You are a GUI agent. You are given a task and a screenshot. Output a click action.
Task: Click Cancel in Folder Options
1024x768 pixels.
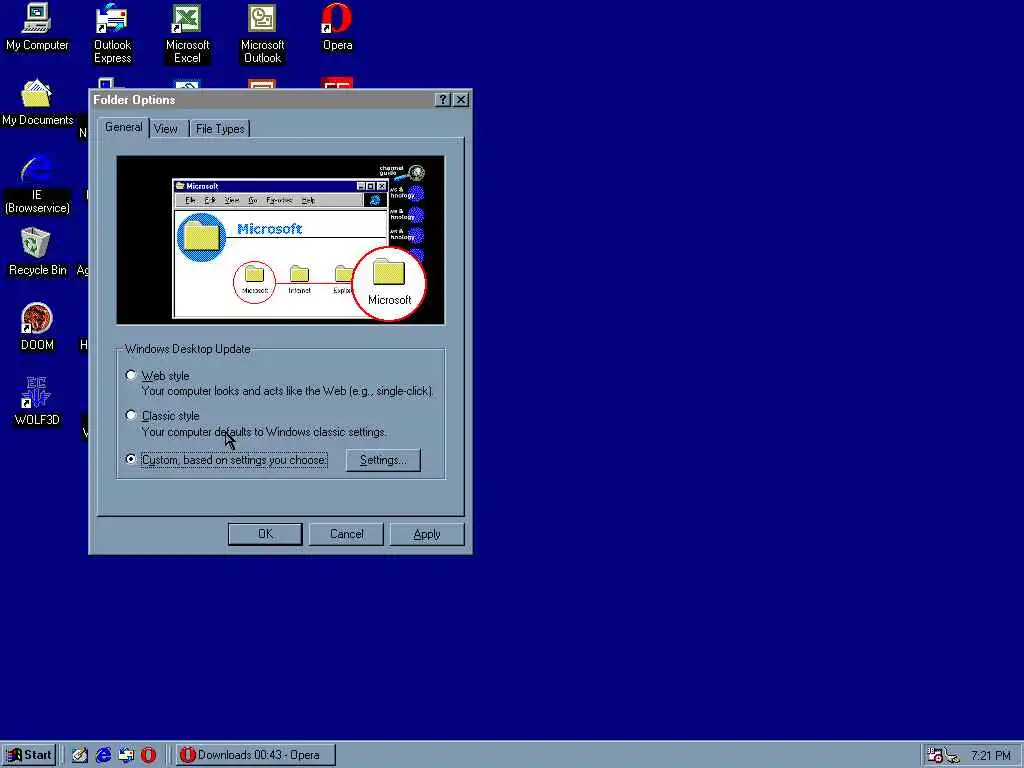(x=346, y=534)
